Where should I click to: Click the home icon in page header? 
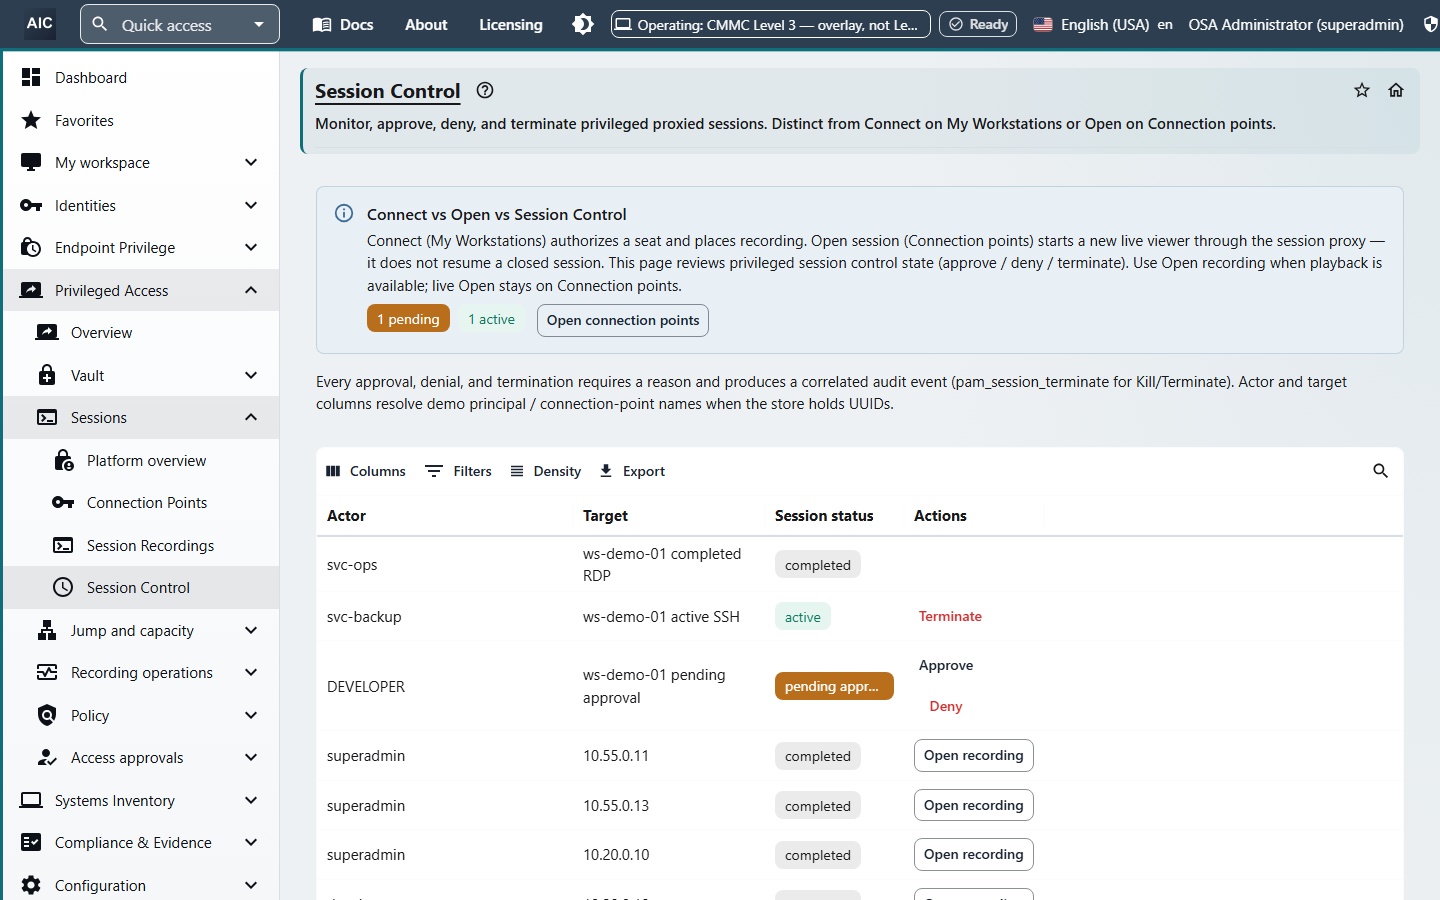(1396, 90)
